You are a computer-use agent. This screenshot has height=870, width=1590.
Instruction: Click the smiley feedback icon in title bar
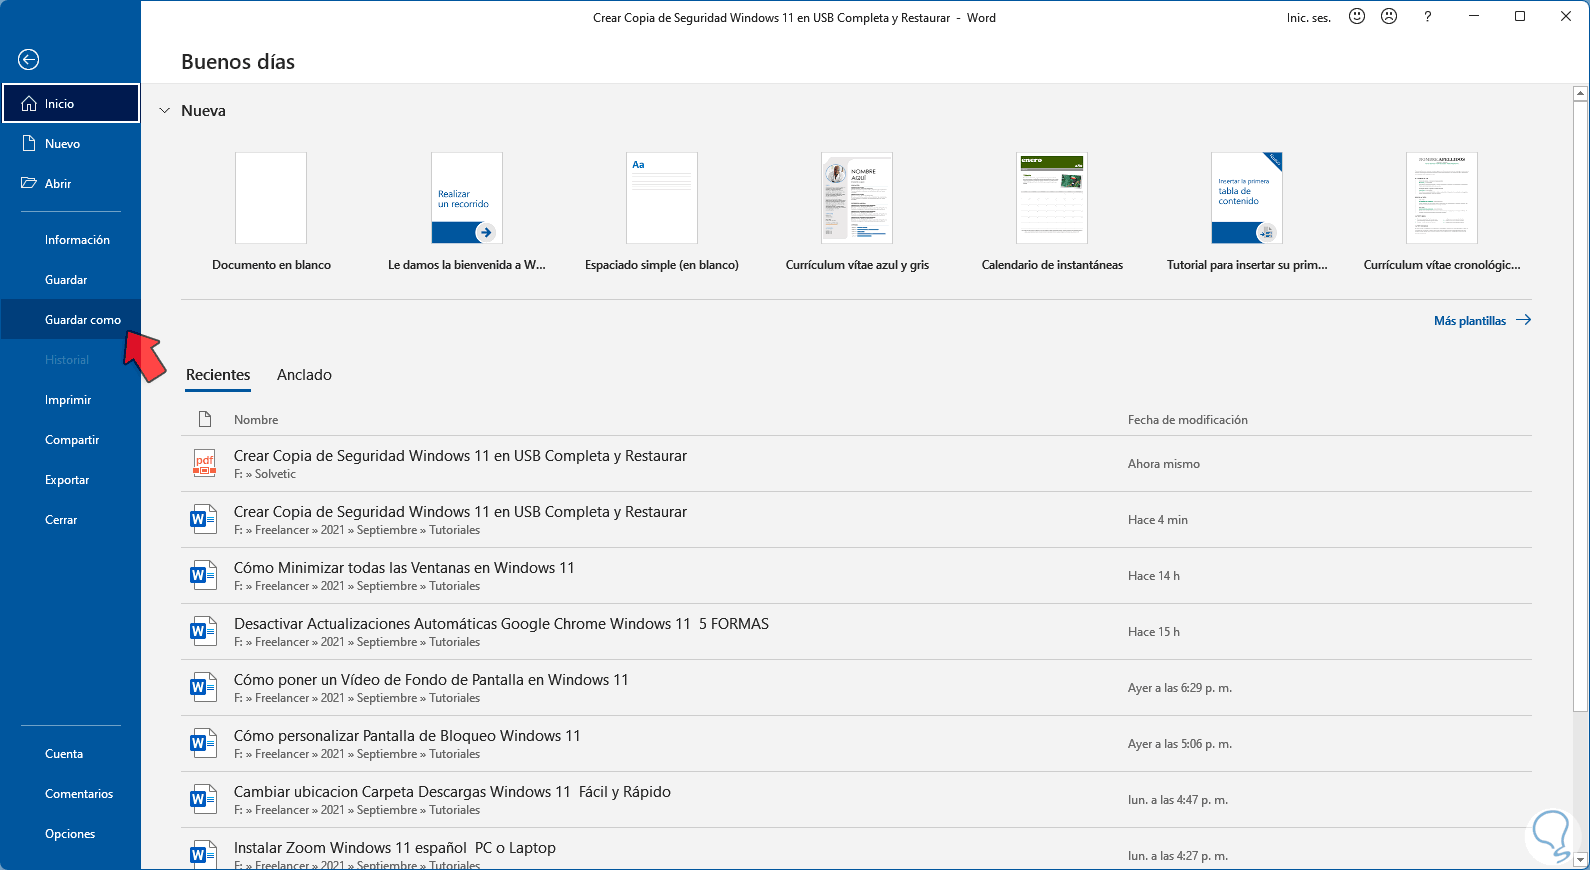click(1357, 17)
